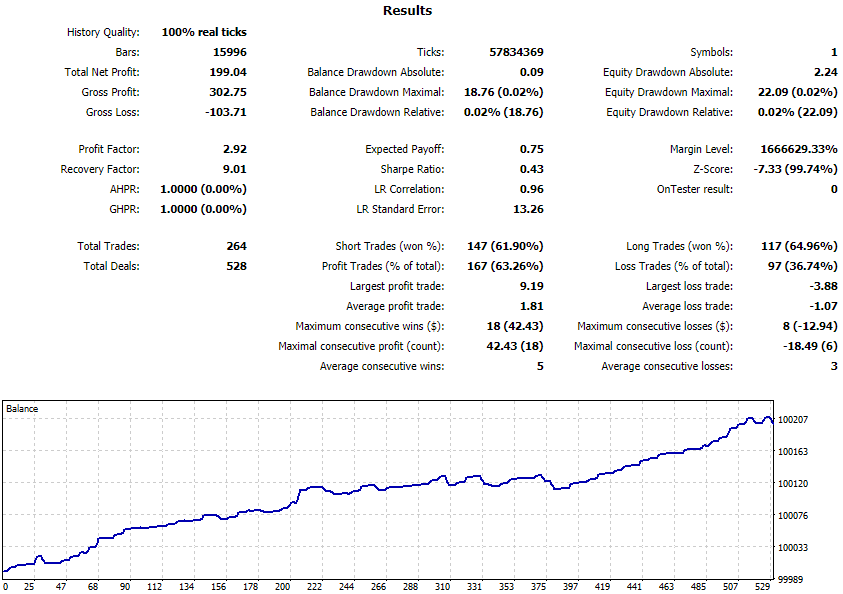Click the 100076 label on the balance axis
Viewport: 843px width, 594px height.
tap(792, 516)
